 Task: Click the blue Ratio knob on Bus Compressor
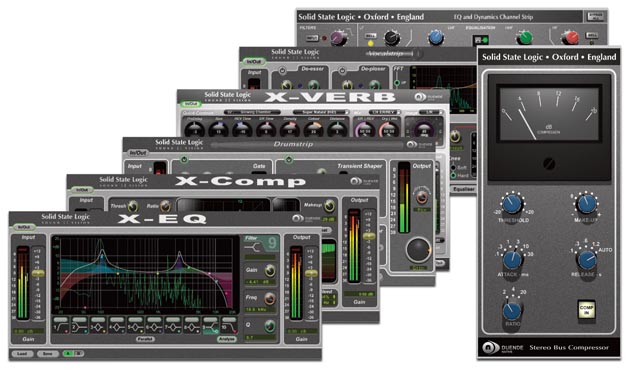click(x=512, y=311)
